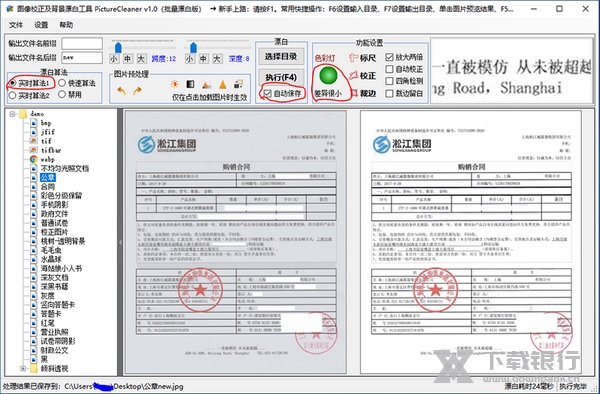Select 手机阴影 in the file tree
This screenshot has width=600, height=394.
54,205
